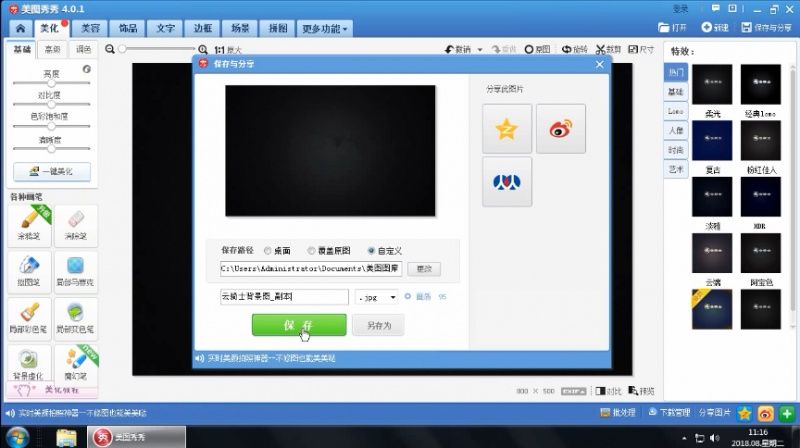Click the save path text field
800x448 pixels.
[311, 268]
